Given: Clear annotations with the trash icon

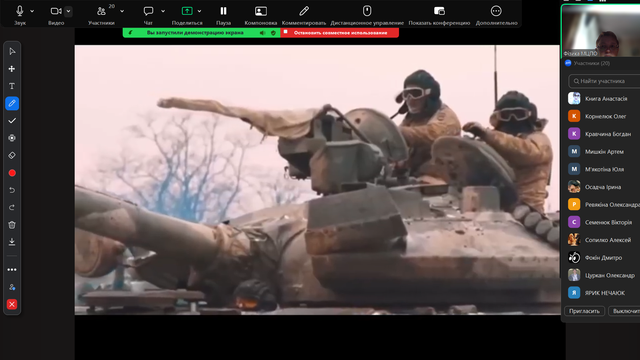Looking at the screenshot, I should 12,225.
